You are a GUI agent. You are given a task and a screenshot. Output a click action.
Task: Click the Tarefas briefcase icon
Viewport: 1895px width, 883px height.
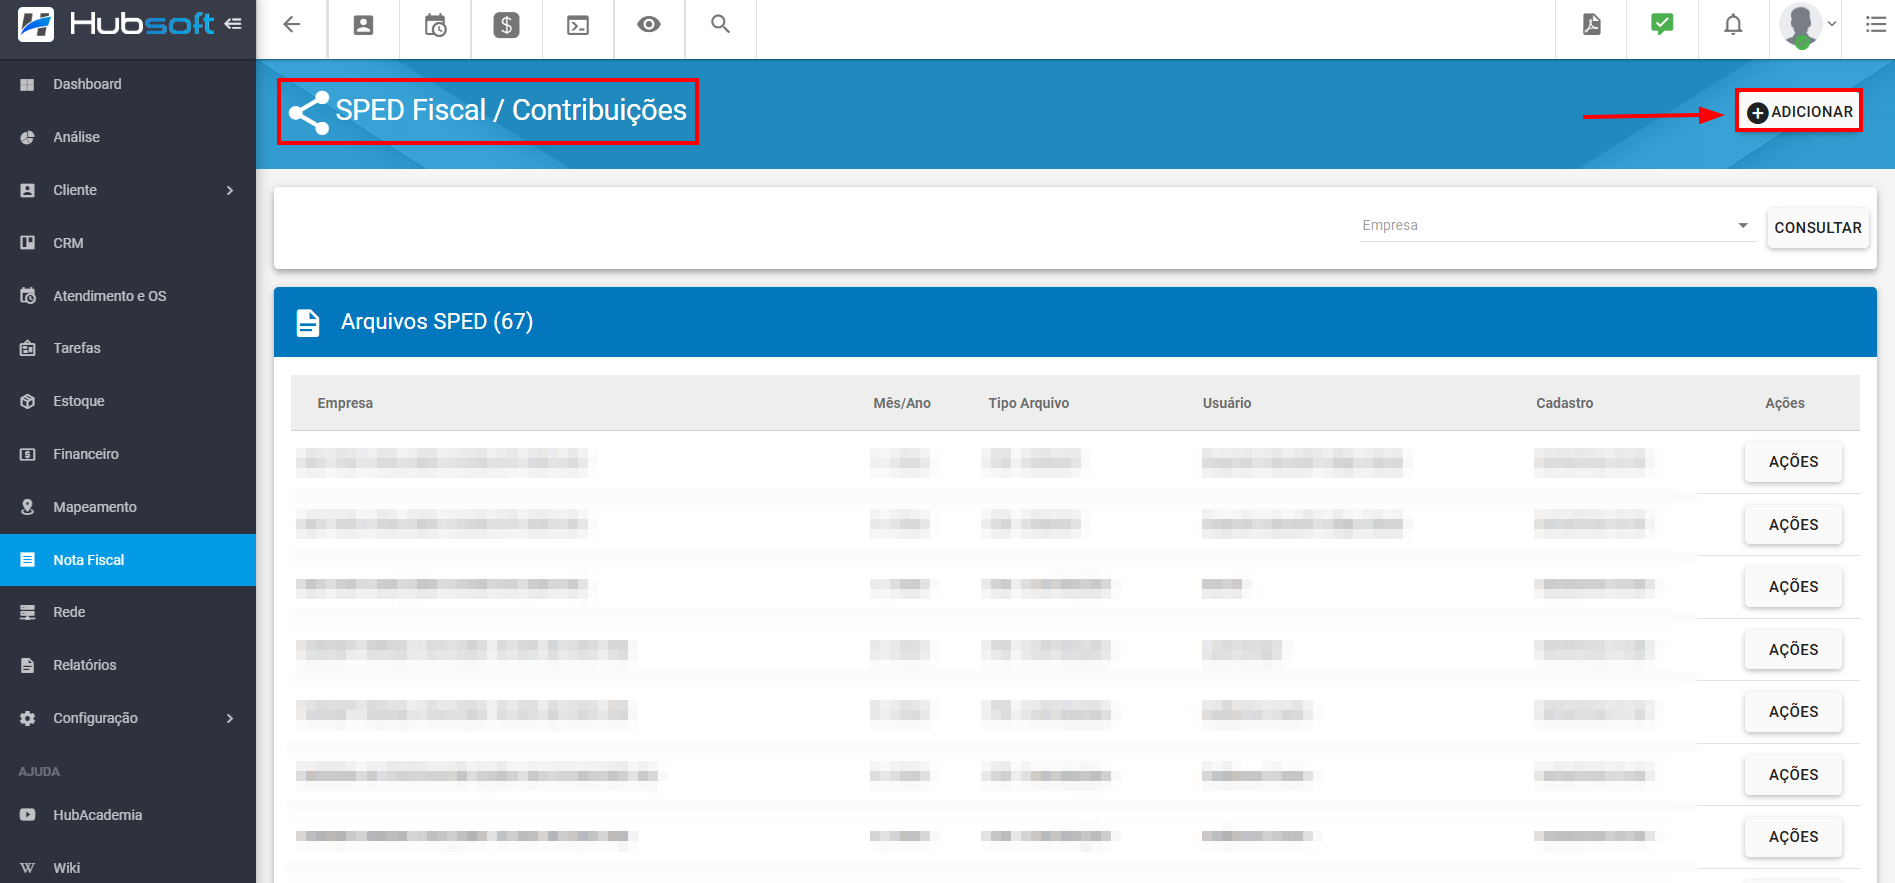tap(28, 349)
